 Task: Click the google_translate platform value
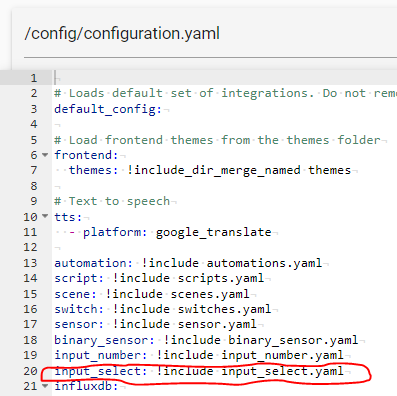(x=214, y=232)
